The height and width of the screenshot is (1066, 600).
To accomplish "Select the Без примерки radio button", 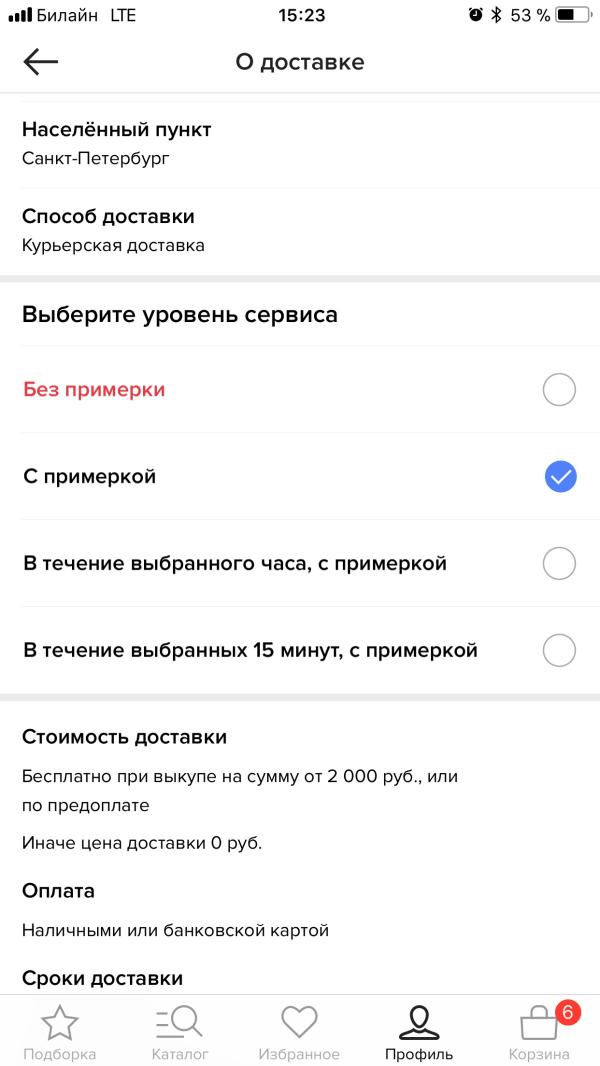I will [559, 390].
